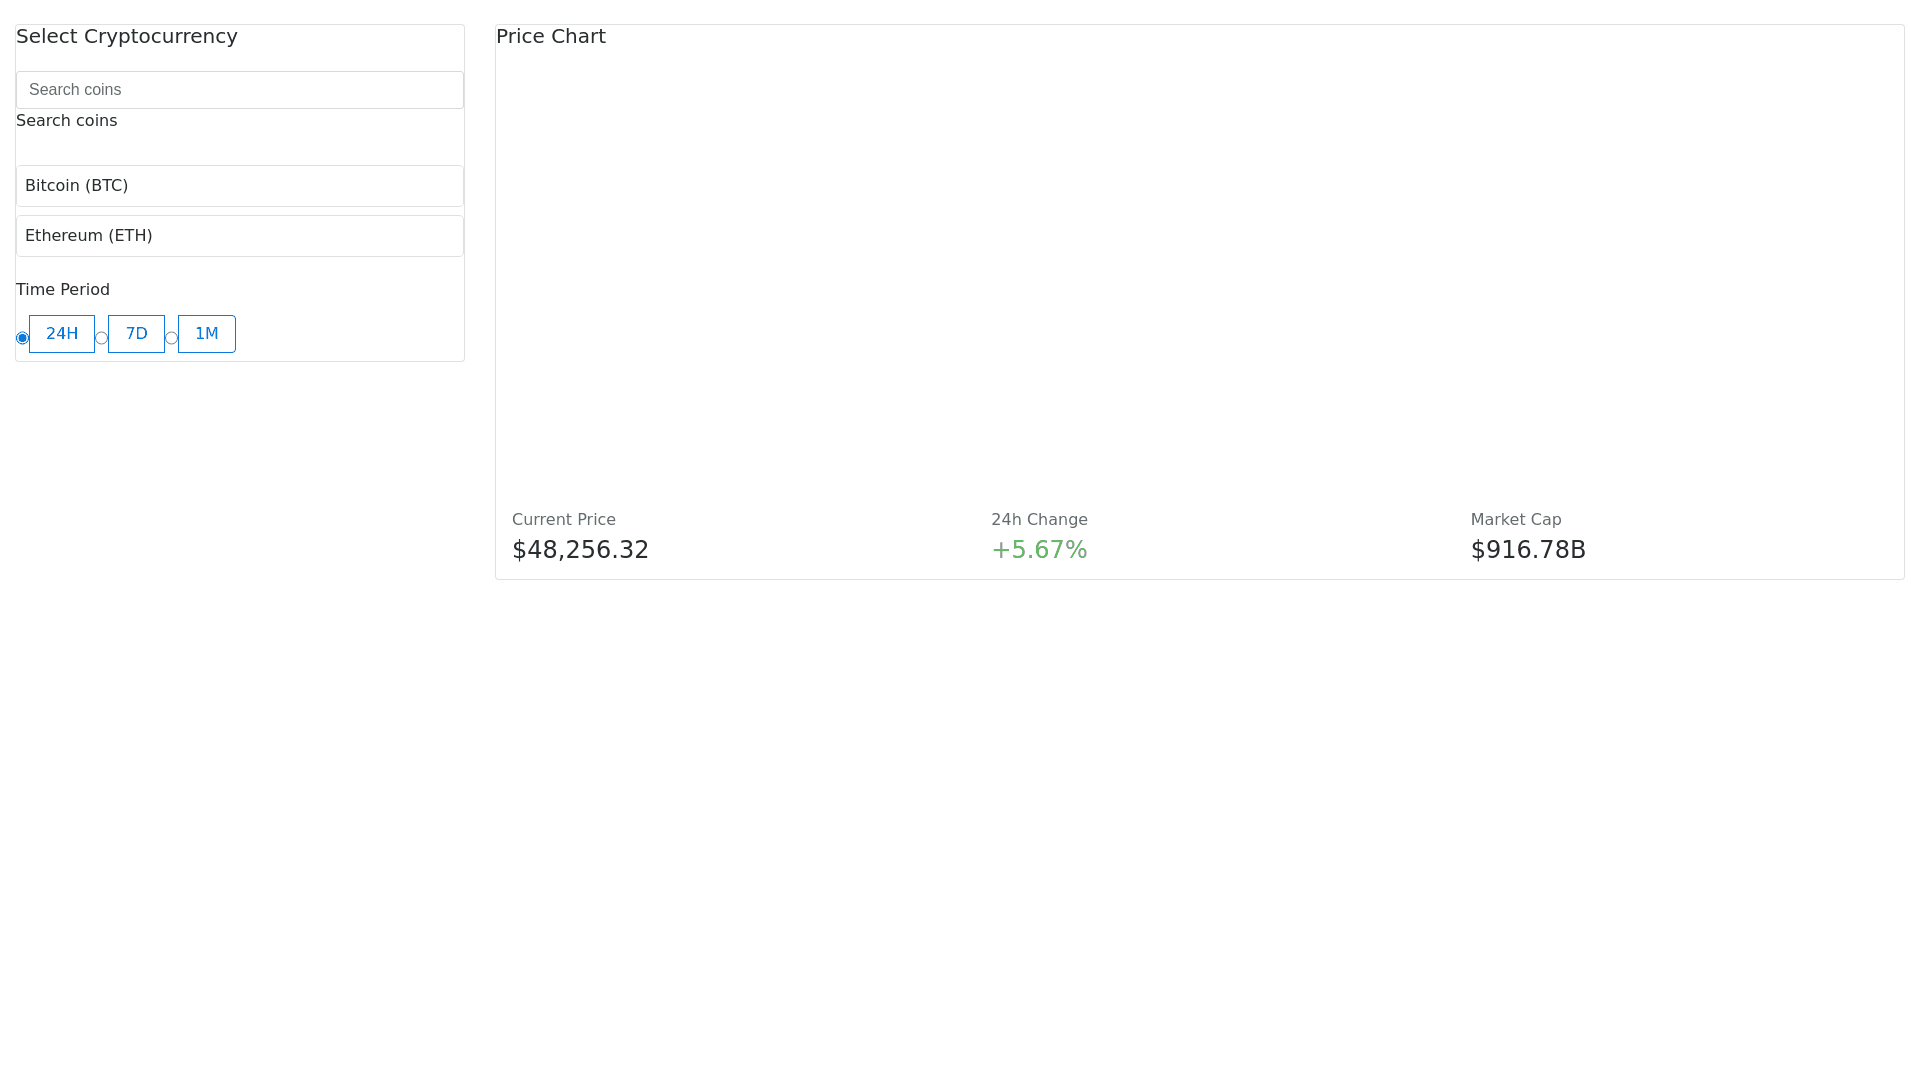Select Ethereum (ETH) from the coin list
Viewport: 1920px width, 1080px height.
tap(240, 236)
